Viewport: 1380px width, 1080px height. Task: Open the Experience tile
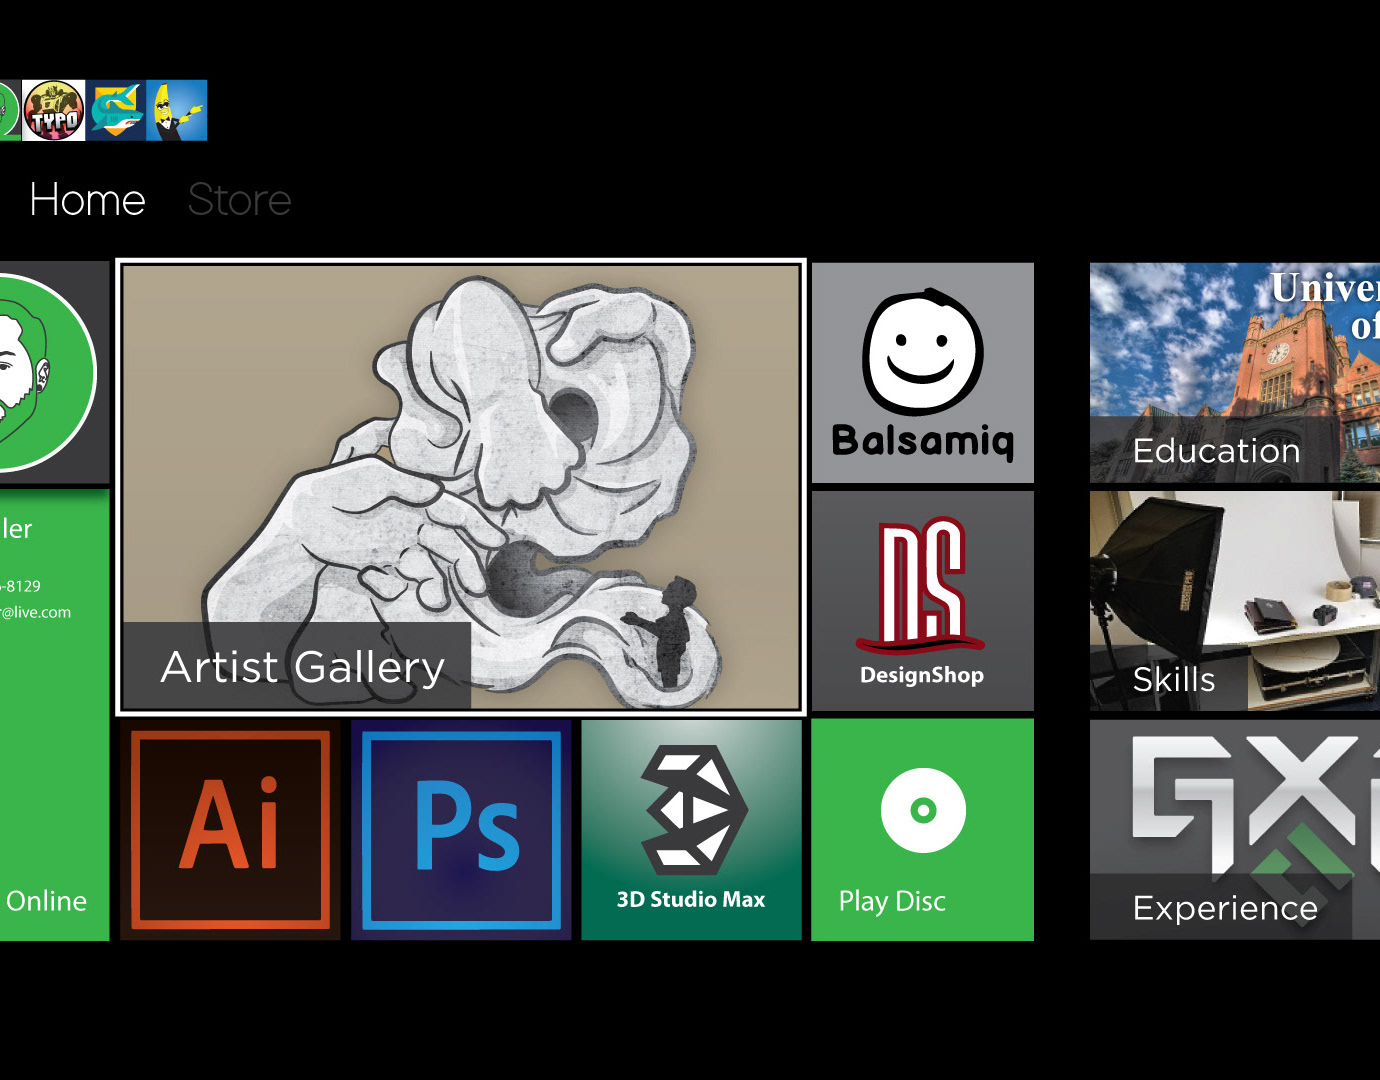click(1235, 830)
